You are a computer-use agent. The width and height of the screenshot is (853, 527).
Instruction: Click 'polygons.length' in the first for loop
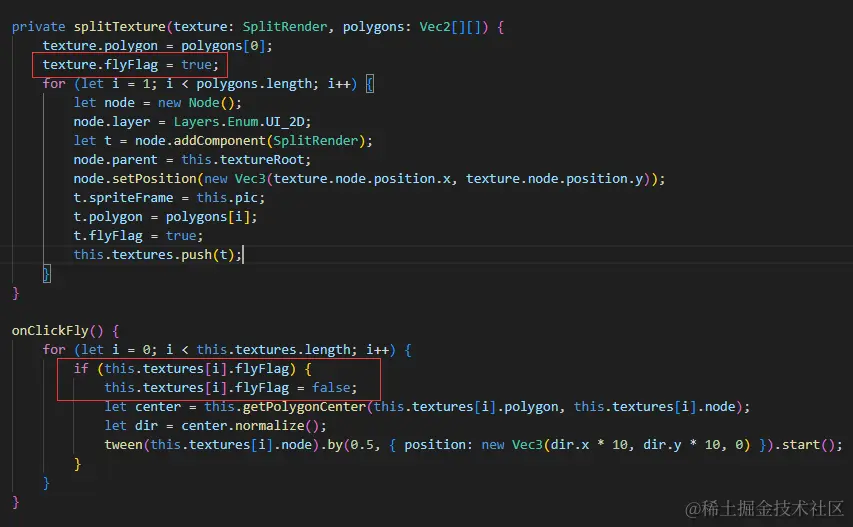[255, 84]
